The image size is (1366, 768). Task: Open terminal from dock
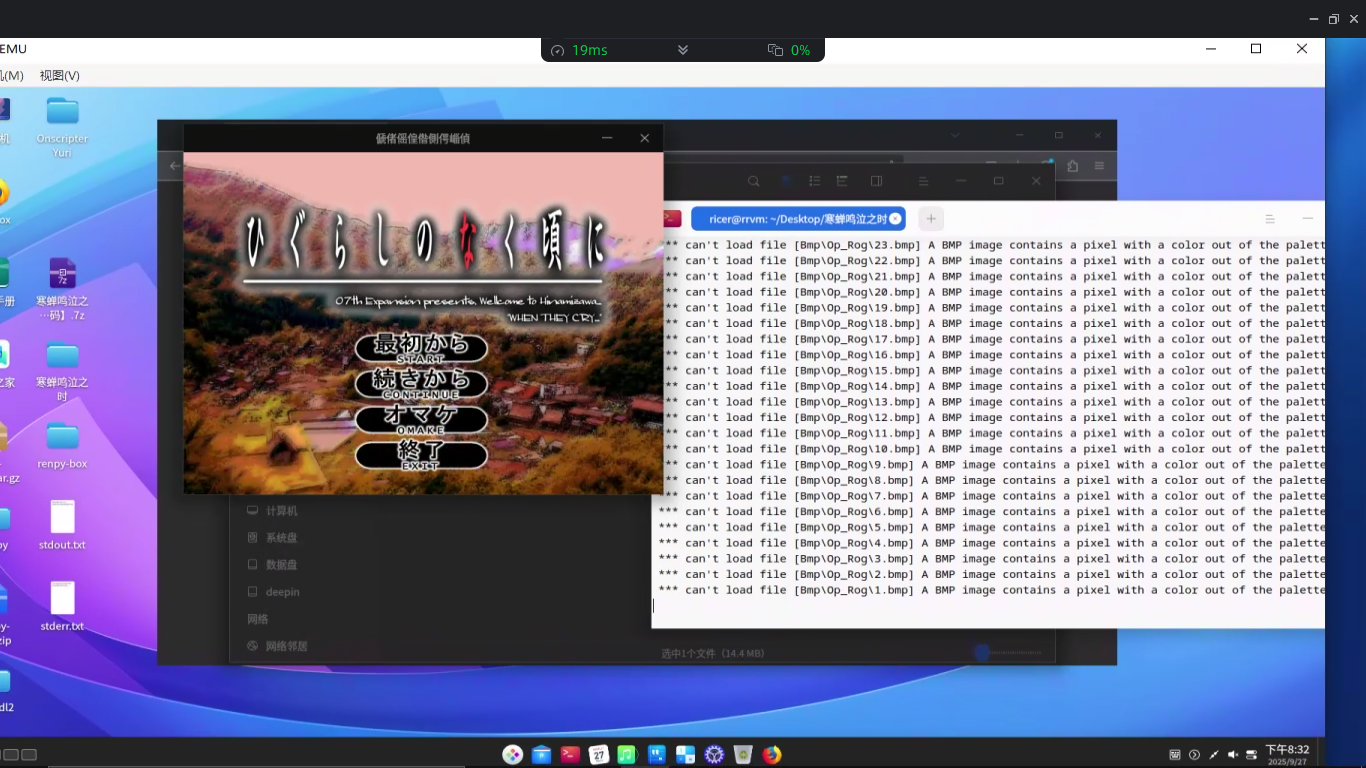click(x=570, y=755)
